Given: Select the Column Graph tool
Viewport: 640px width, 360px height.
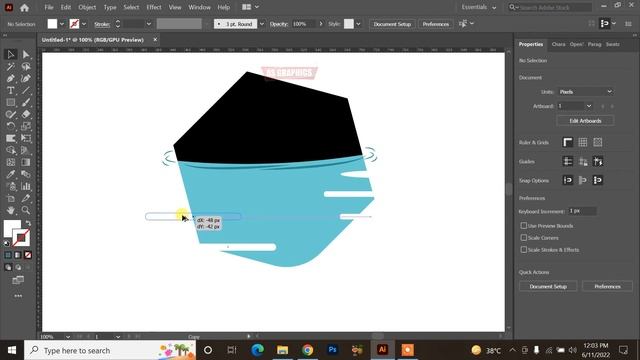Looking at the screenshot, I should (26, 186).
